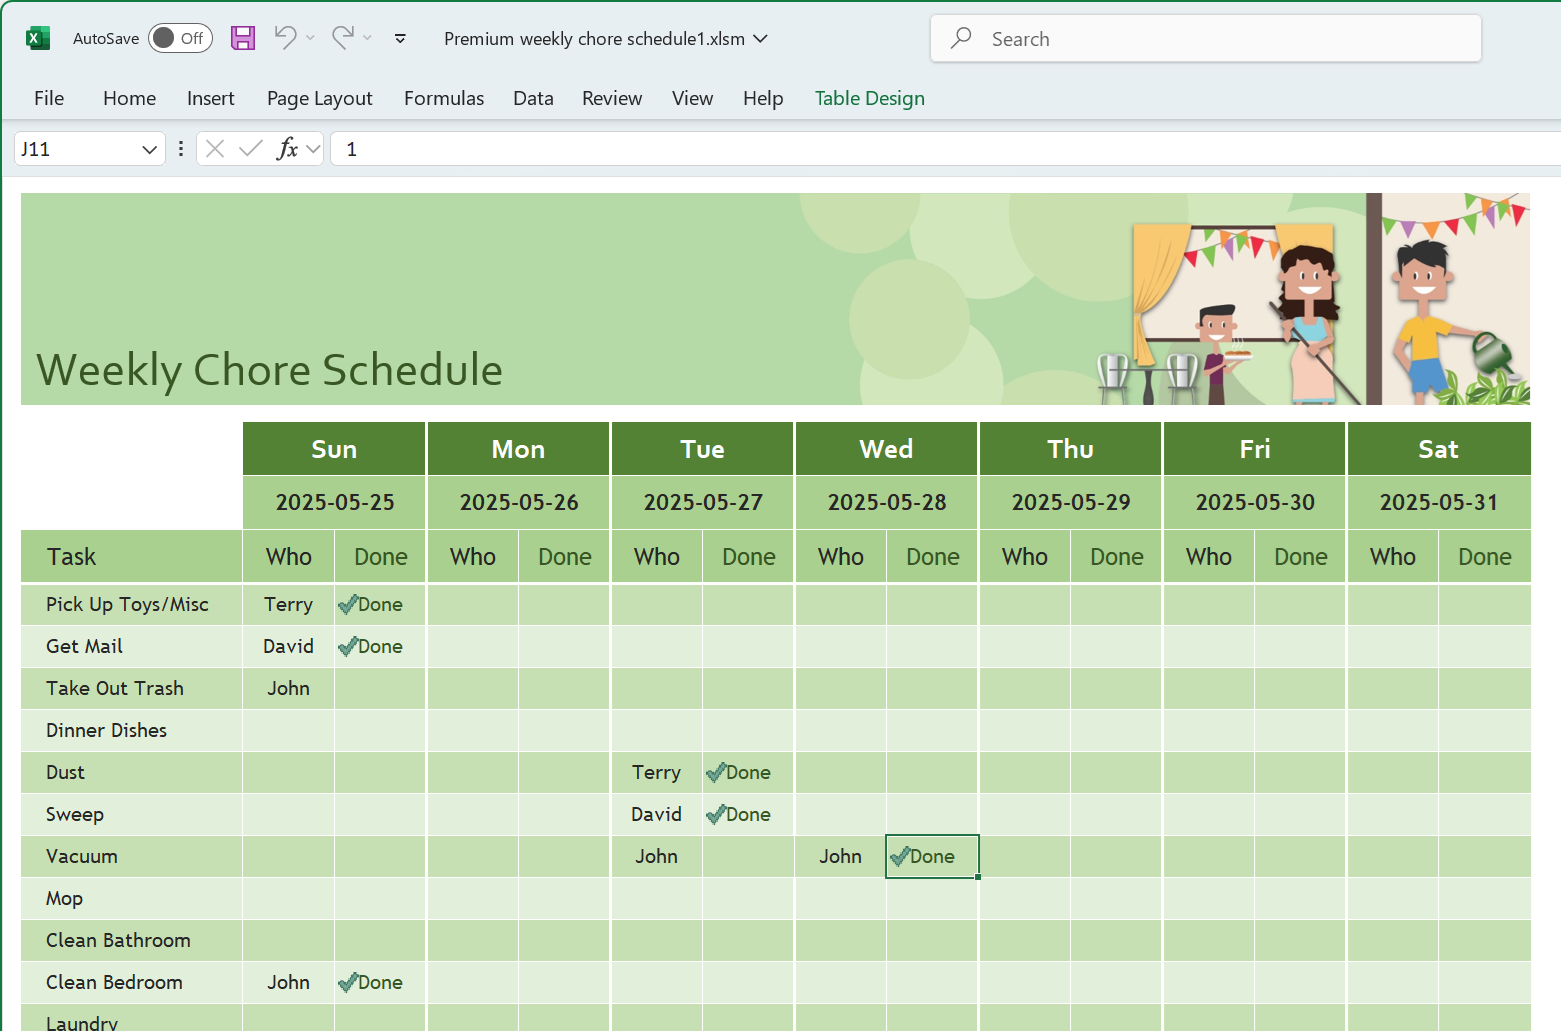The image size is (1561, 1031).
Task: Open the Insert Function fx dialog
Action: tap(287, 149)
